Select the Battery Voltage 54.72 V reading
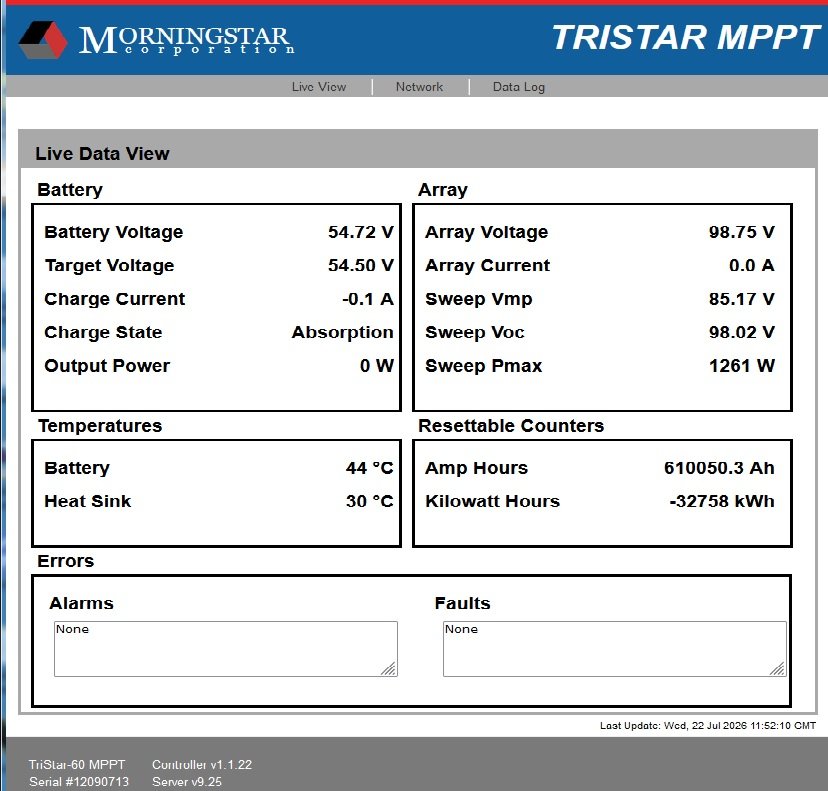 pyautogui.click(x=361, y=232)
